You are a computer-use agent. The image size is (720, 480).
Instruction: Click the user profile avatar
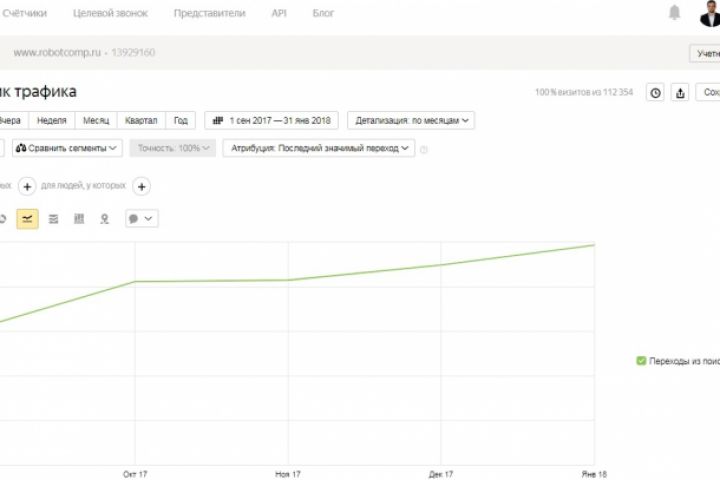tap(709, 13)
